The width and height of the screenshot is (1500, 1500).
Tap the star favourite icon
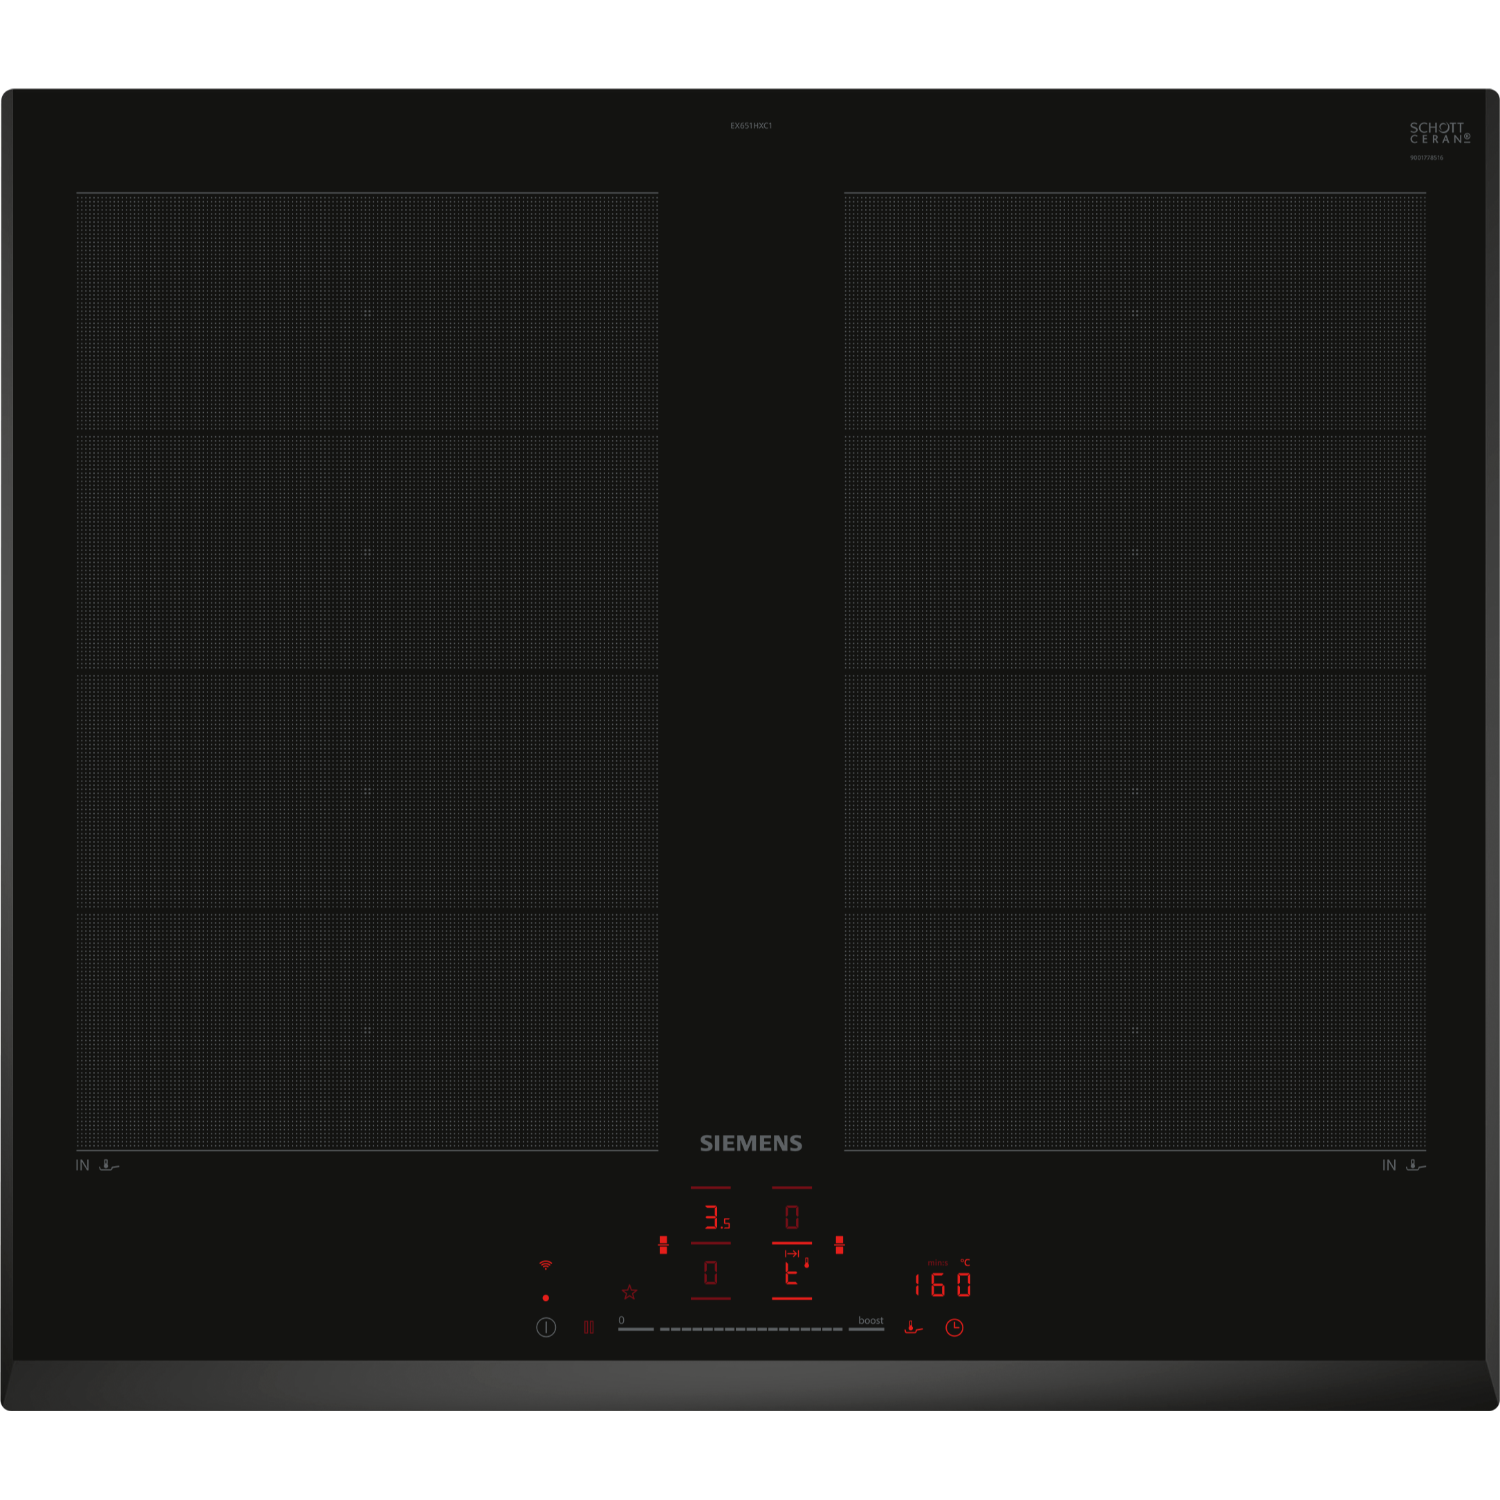(629, 1292)
